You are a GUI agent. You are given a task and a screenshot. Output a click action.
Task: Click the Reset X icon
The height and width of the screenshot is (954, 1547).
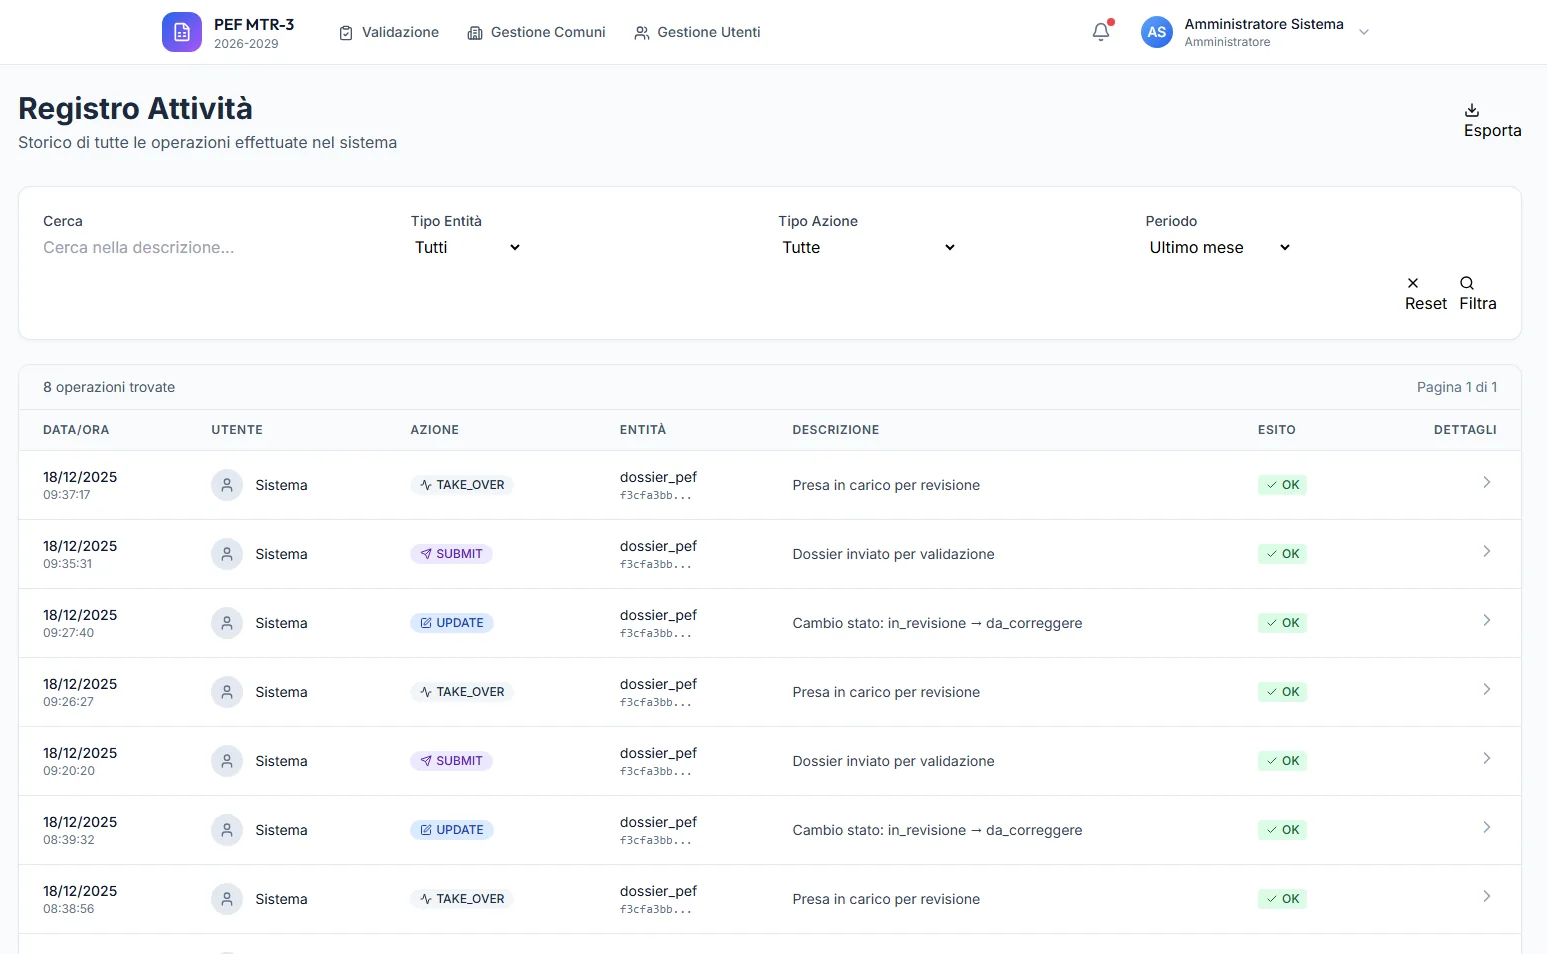pos(1413,283)
